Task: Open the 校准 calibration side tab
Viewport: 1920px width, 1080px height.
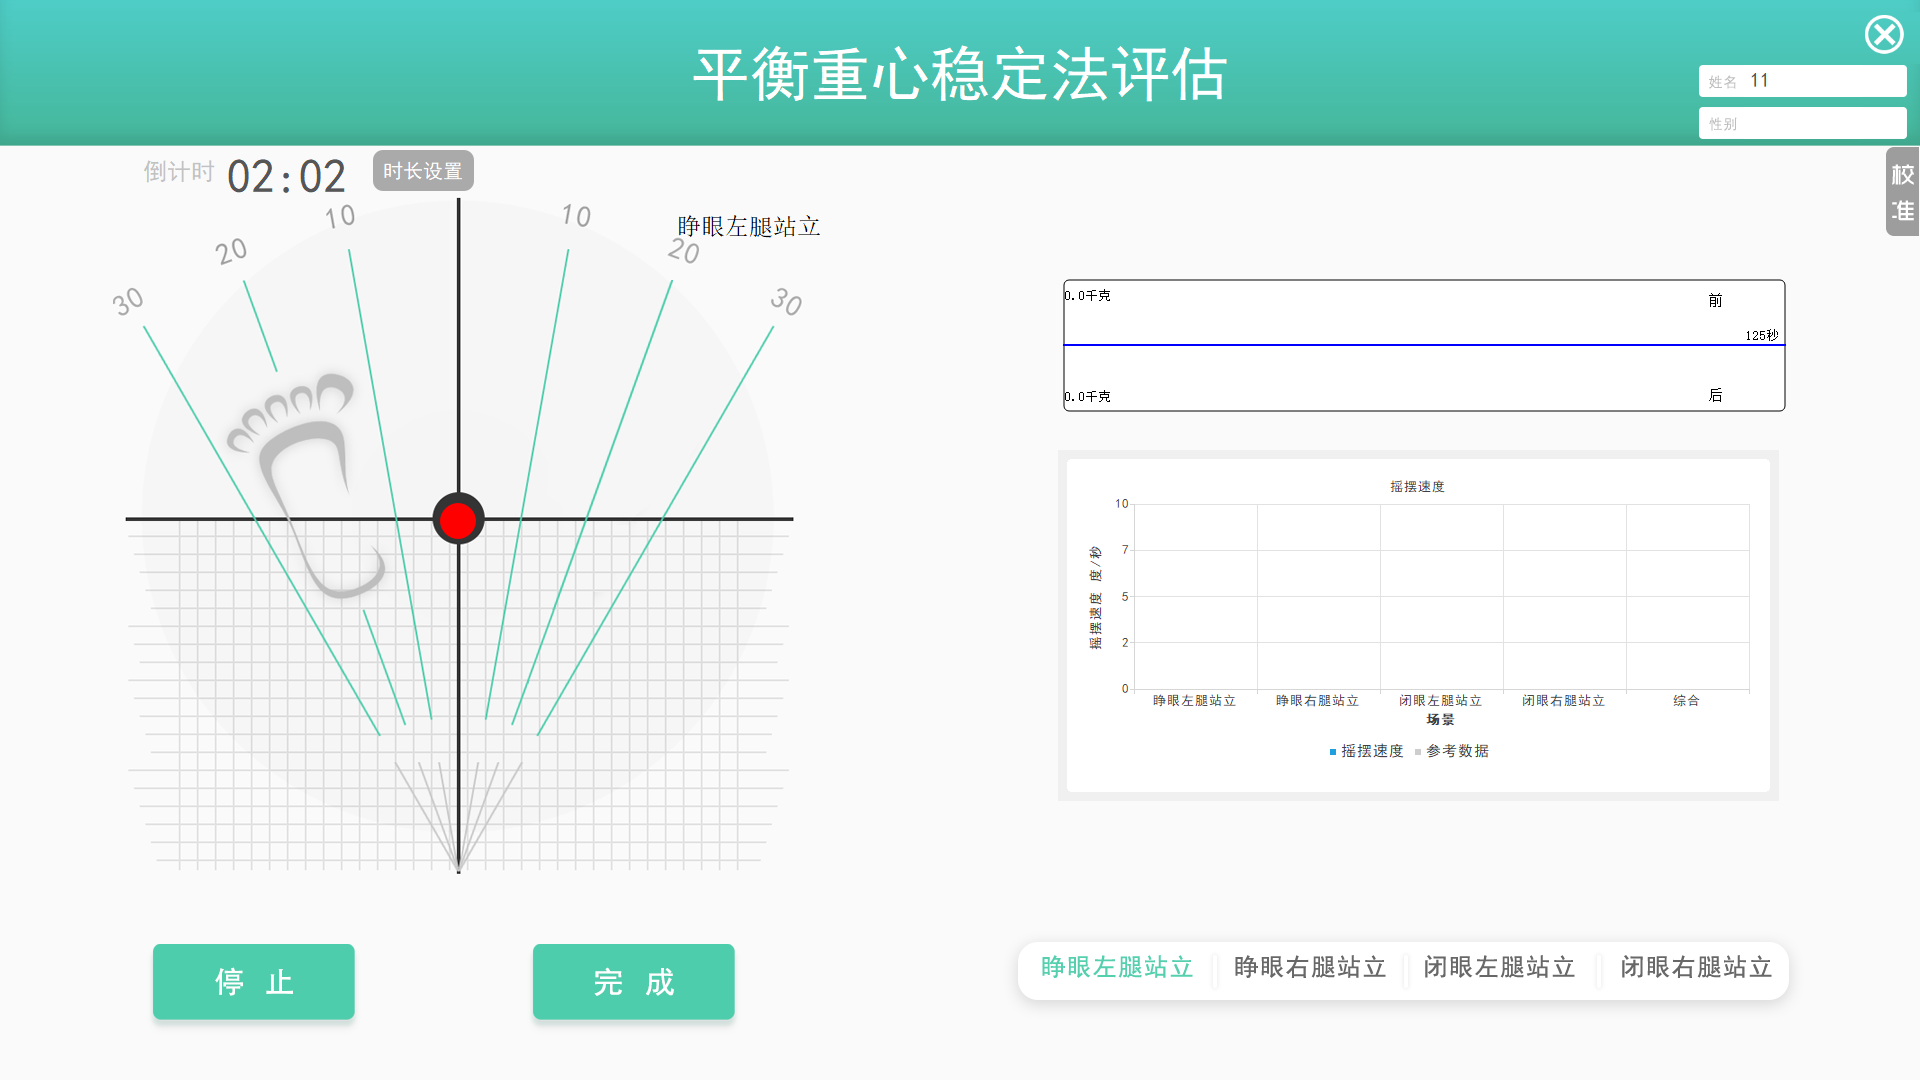Action: pyautogui.click(x=1902, y=192)
